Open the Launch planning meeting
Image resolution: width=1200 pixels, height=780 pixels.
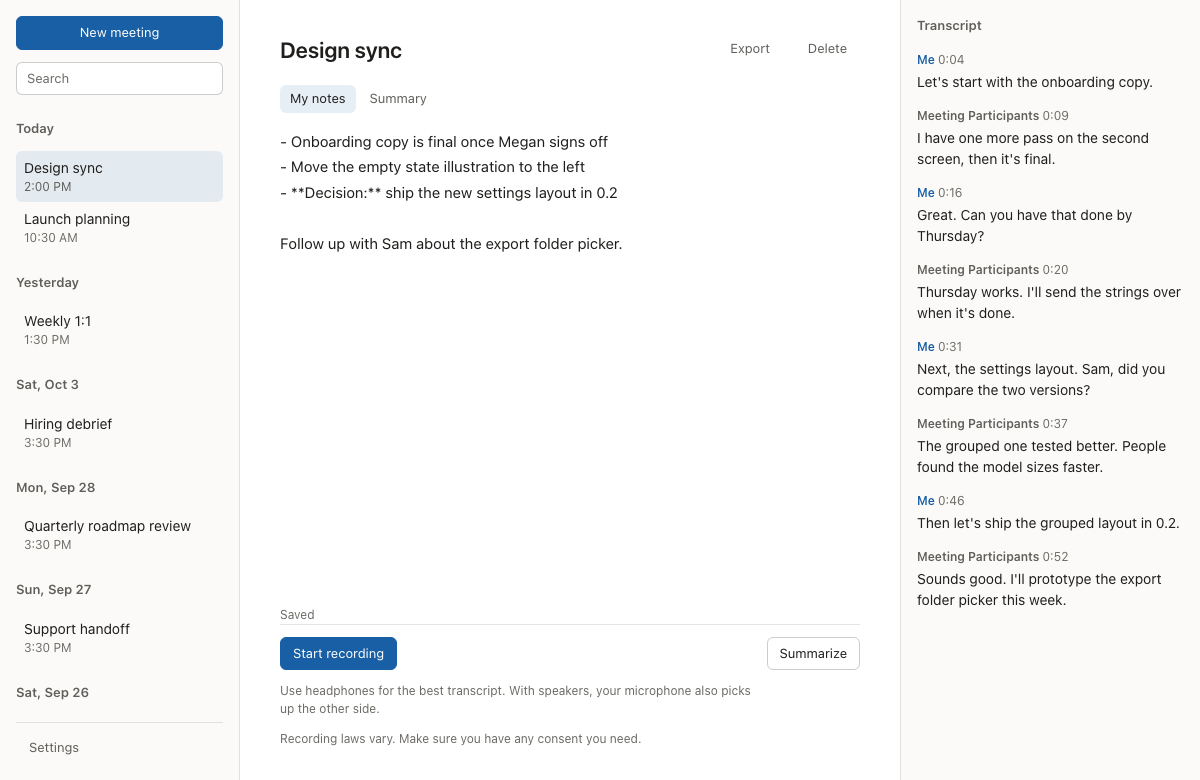[x=119, y=228]
